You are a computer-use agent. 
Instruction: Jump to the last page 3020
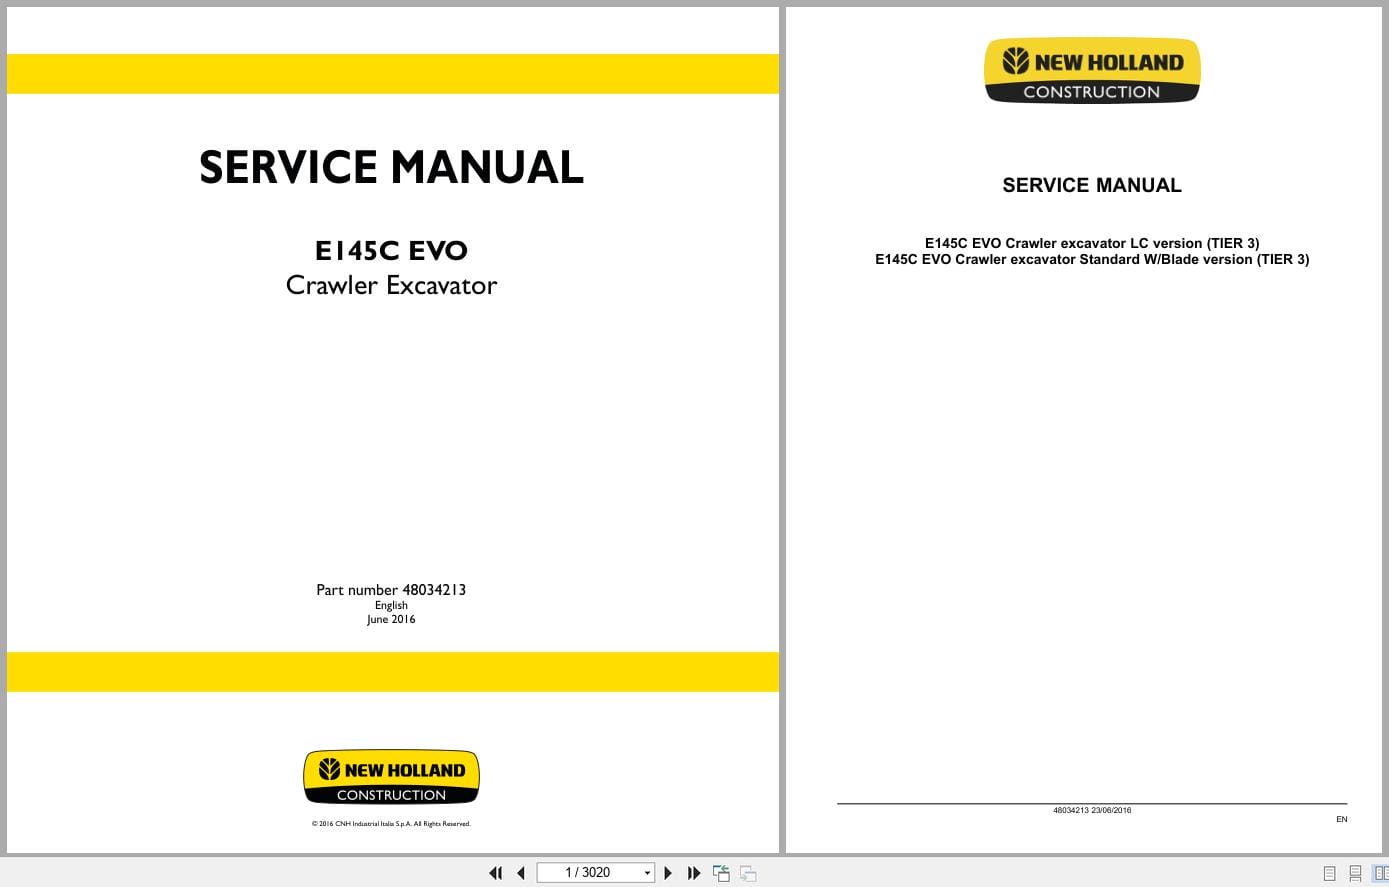[694, 873]
